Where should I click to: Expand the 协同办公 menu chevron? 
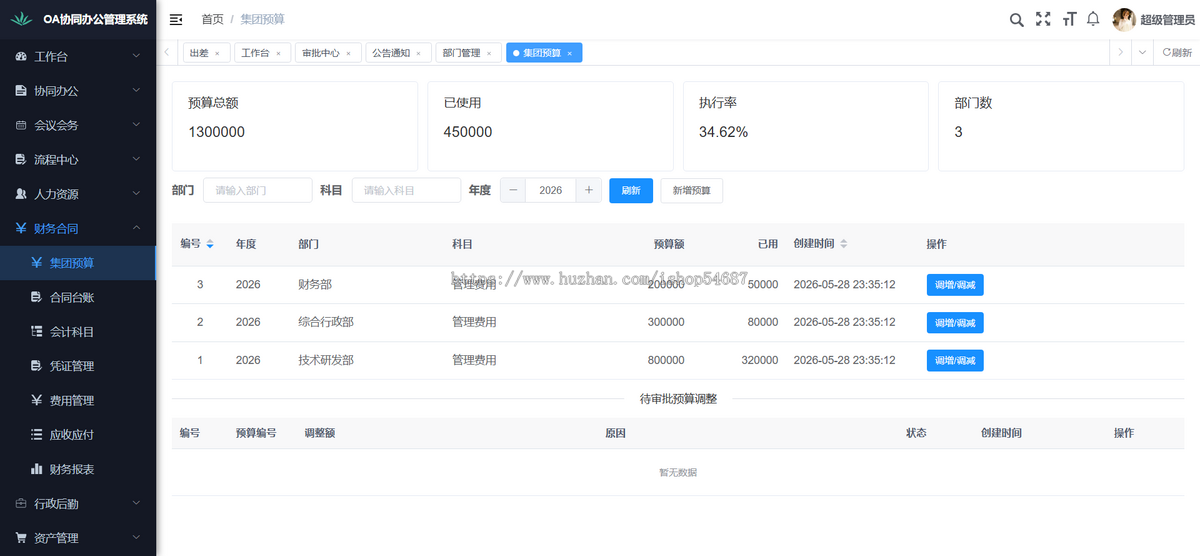137,91
